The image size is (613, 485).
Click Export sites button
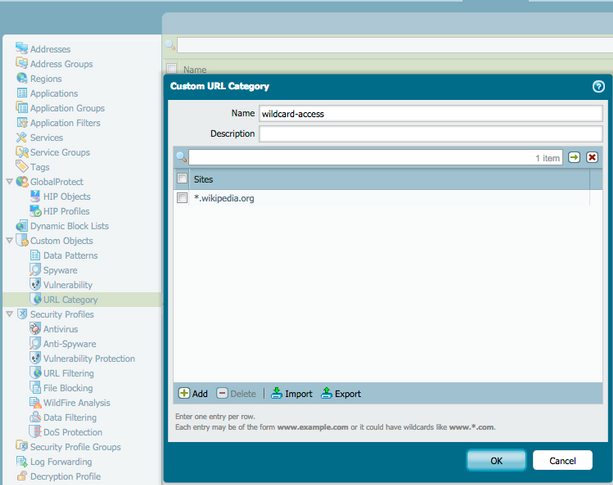tap(341, 394)
